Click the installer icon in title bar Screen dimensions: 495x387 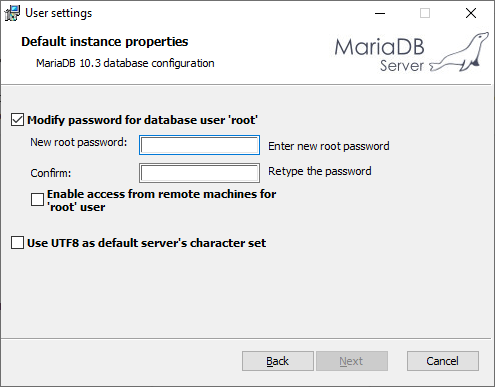coord(12,13)
